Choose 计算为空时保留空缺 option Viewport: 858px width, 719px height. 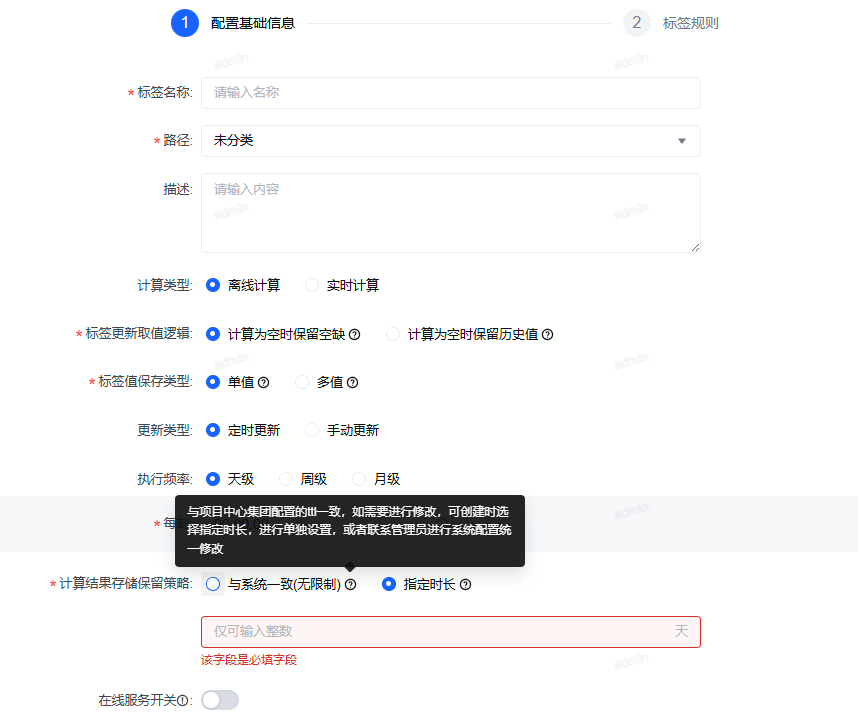pyautogui.click(x=213, y=334)
